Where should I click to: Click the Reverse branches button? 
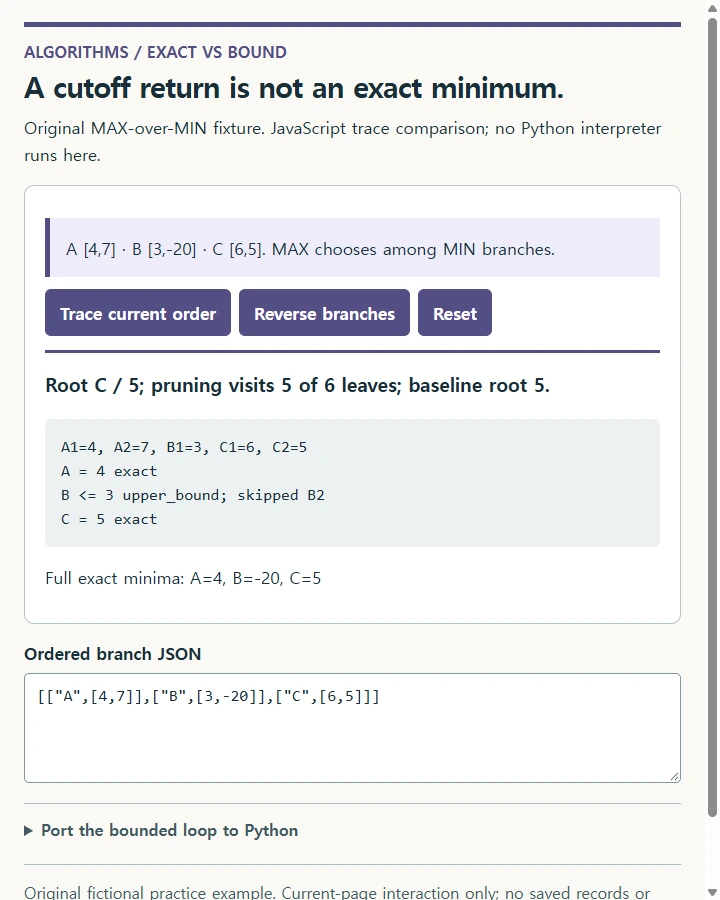[x=324, y=313]
